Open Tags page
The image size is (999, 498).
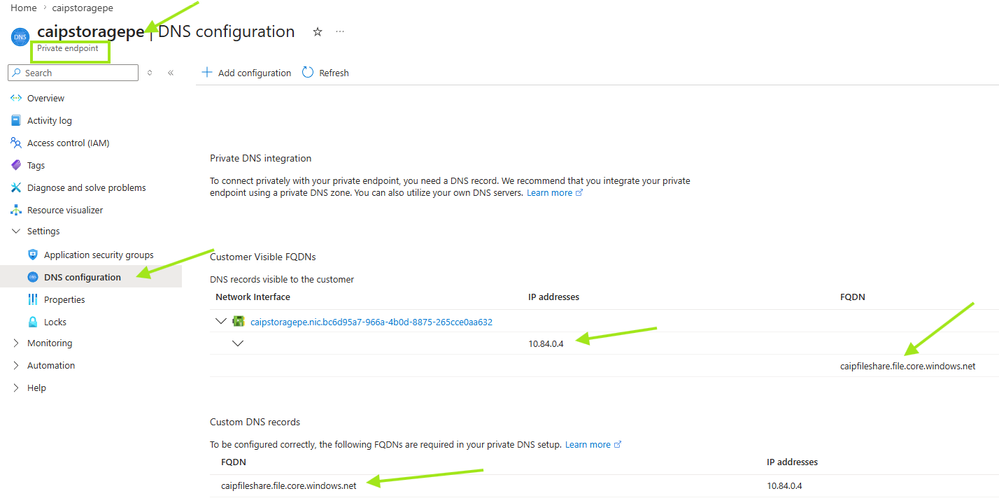click(x=36, y=165)
